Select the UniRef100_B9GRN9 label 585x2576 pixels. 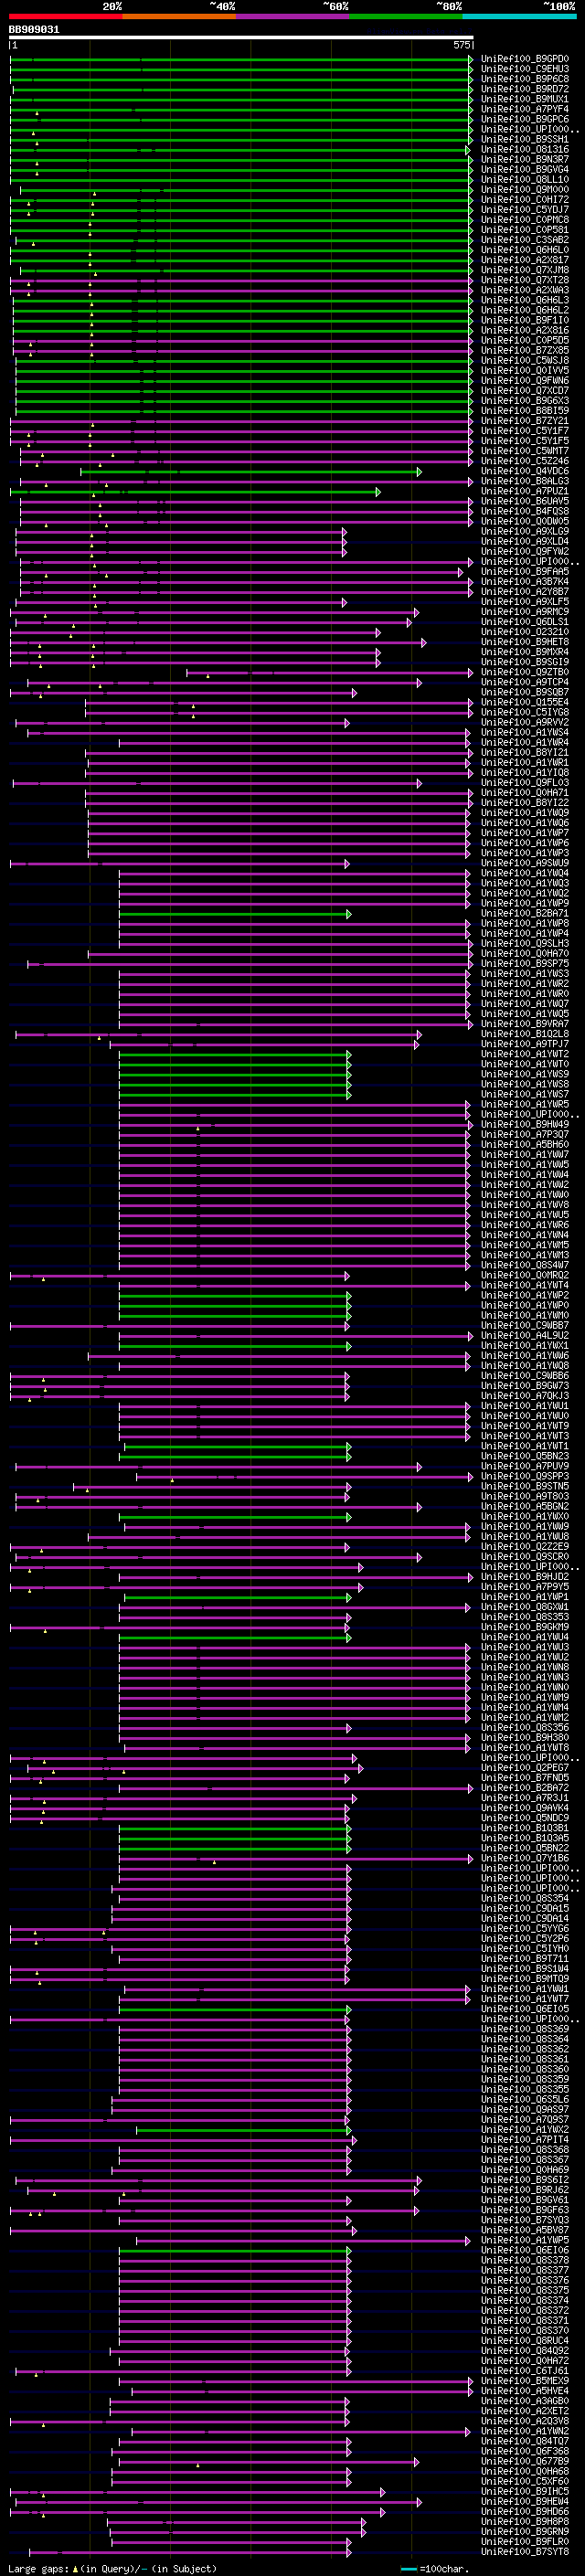click(525, 2532)
